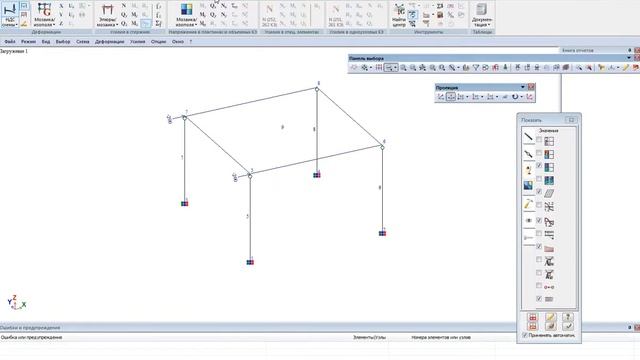Show the My moment diagram in bars
The height and width of the screenshot is (360, 640).
(x=135, y=15)
